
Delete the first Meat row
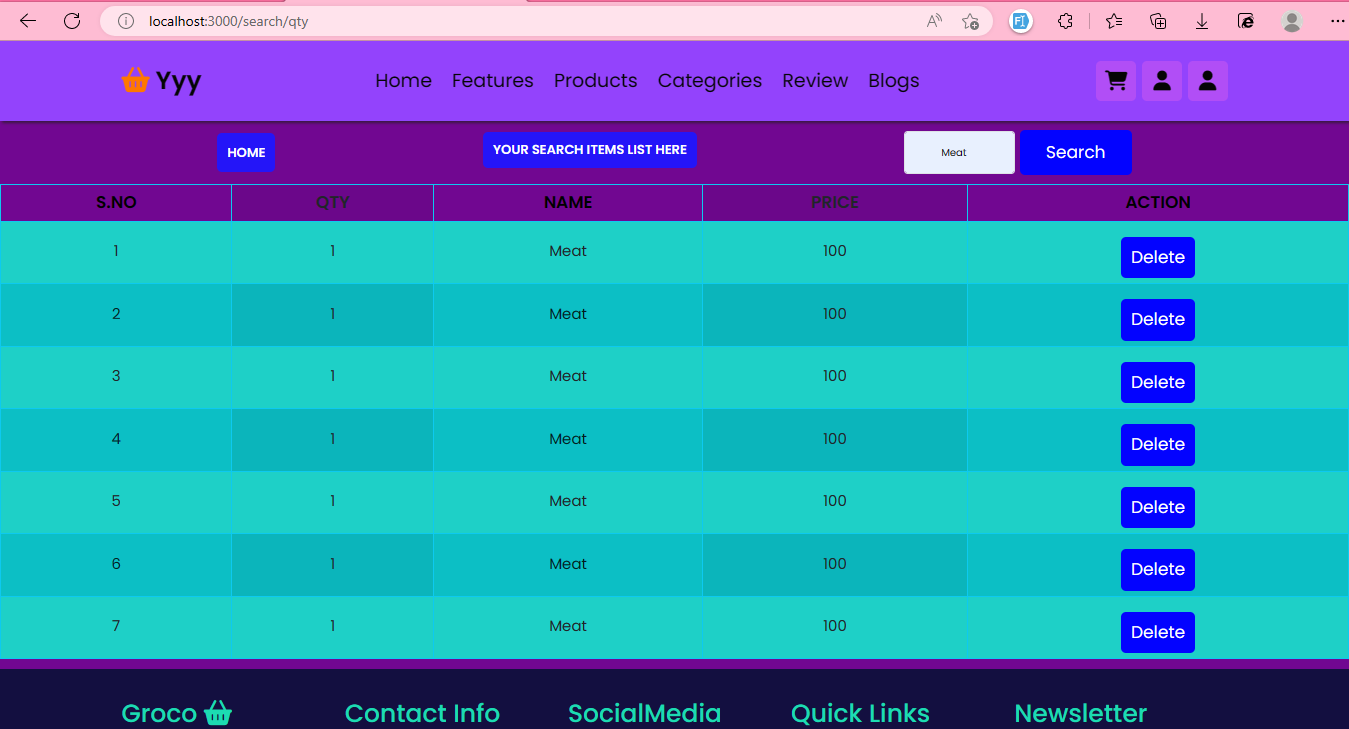click(1157, 257)
